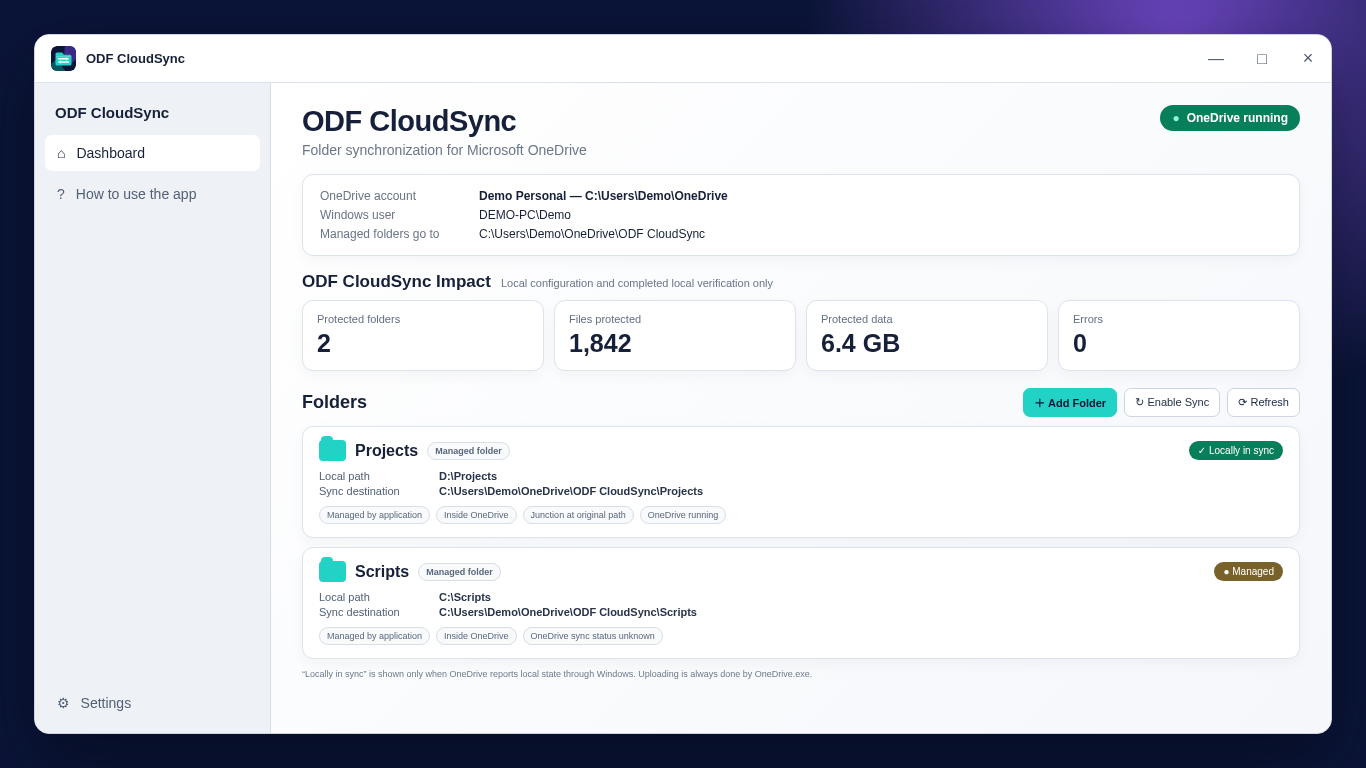Screen dimensions: 1366x768
Task: Minimize the ODF CloudSync window
Action: coord(1216,59)
